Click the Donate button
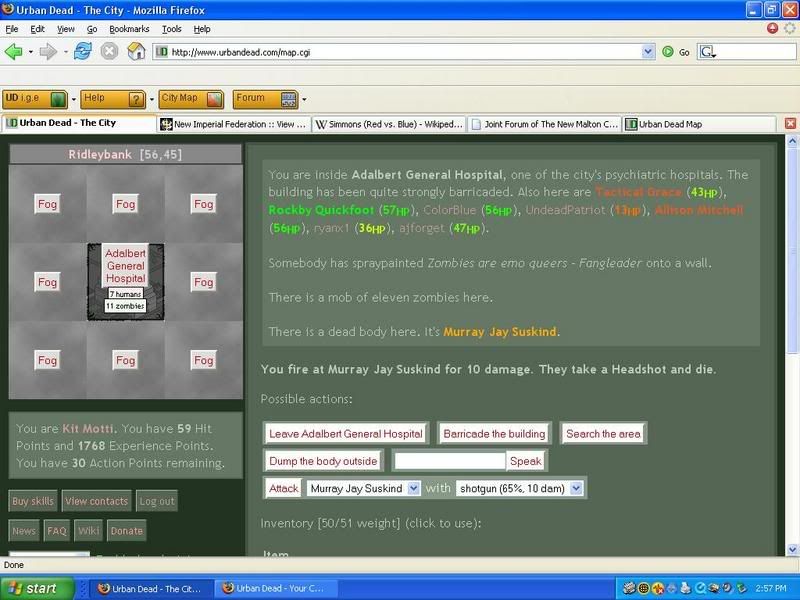This screenshot has width=800, height=600. click(x=127, y=531)
